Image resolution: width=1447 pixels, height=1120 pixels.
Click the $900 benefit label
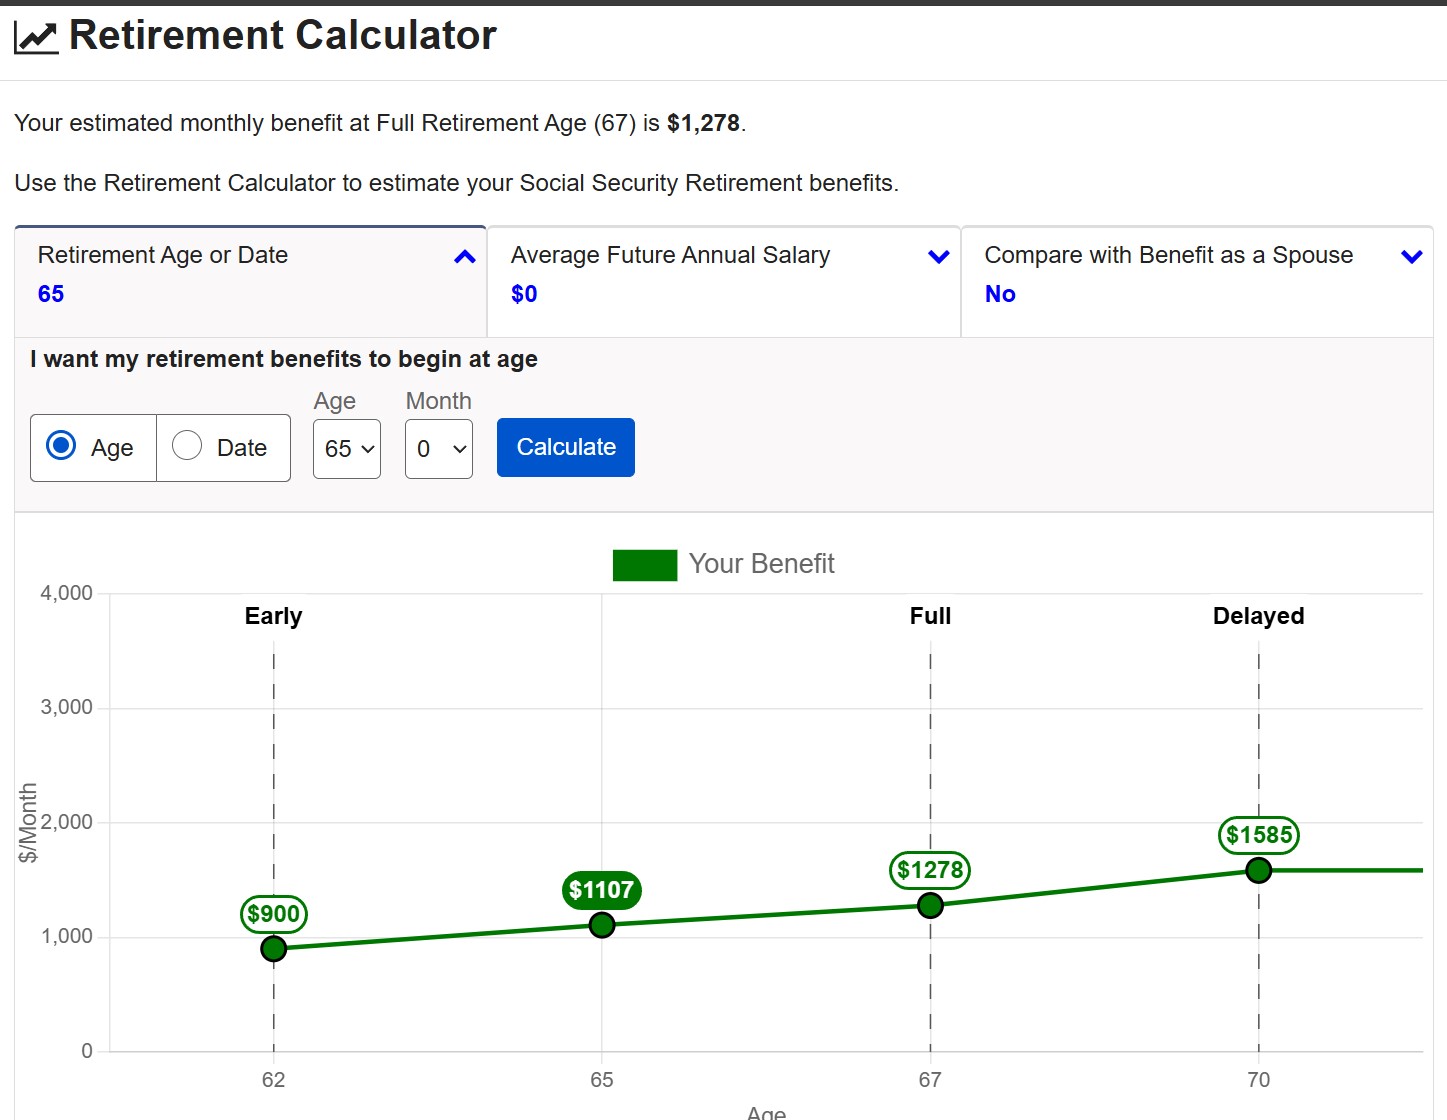click(274, 914)
